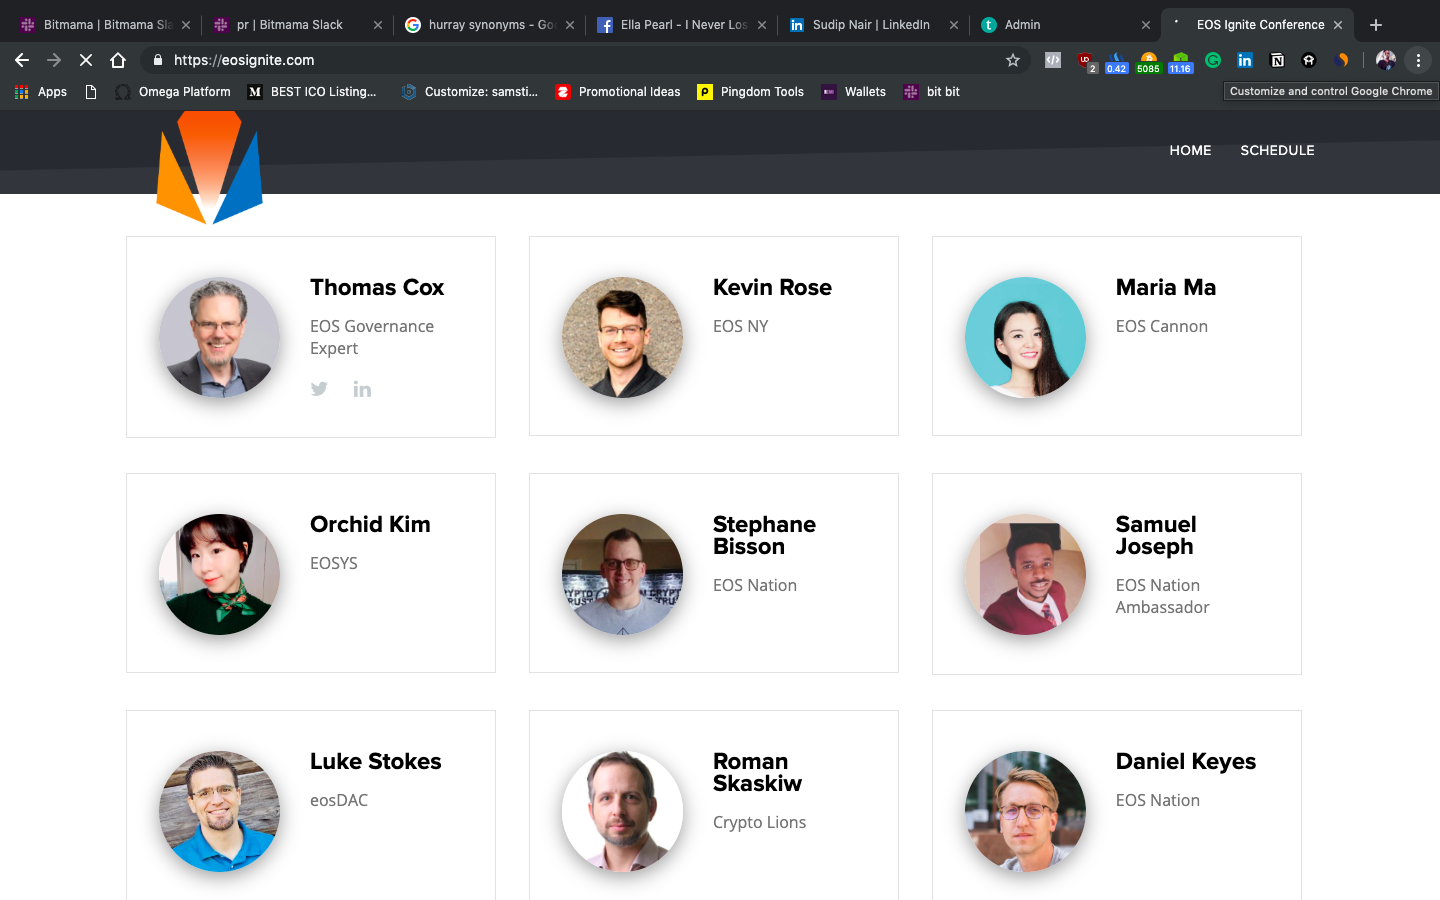
Task: Open the BEST ICO Listing bookmark
Action: (312, 91)
